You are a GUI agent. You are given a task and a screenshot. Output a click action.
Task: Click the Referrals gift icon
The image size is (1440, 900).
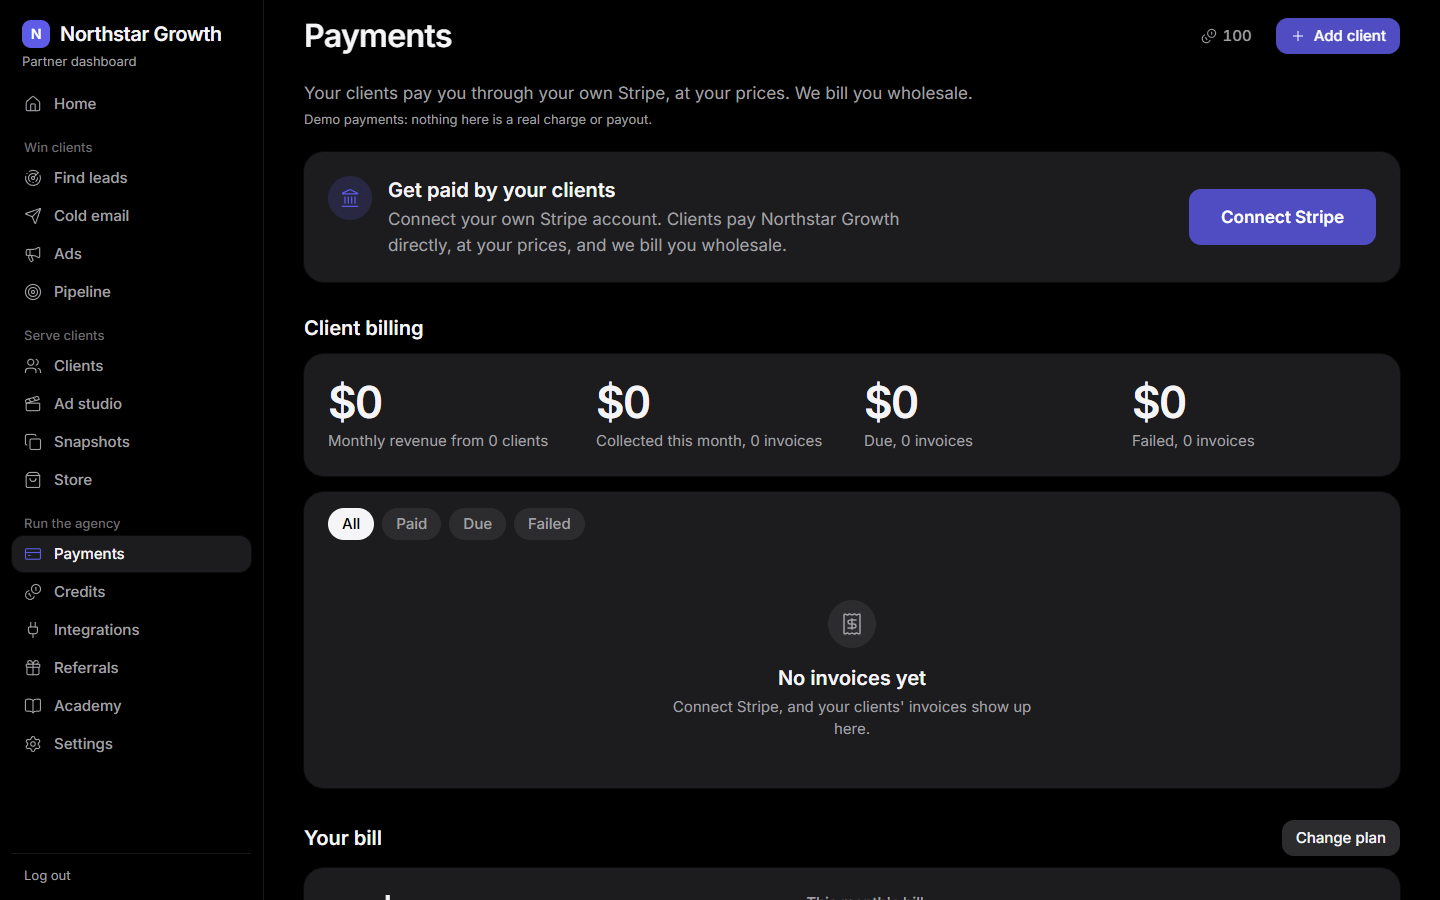33,668
